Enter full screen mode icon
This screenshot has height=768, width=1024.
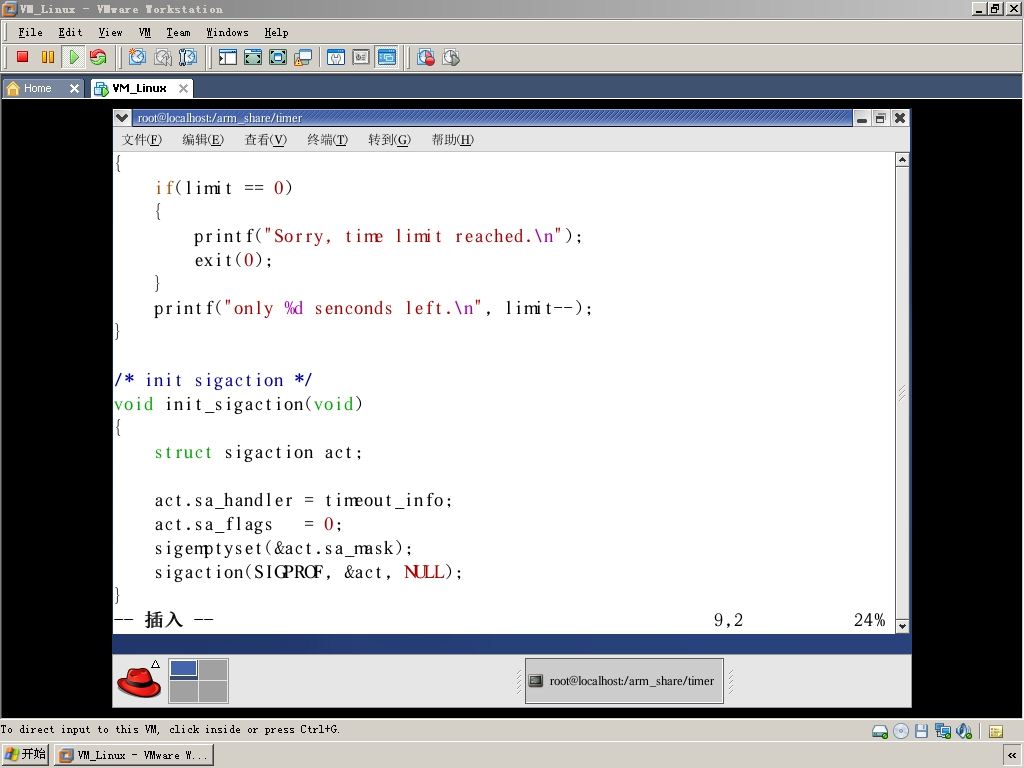(278, 57)
